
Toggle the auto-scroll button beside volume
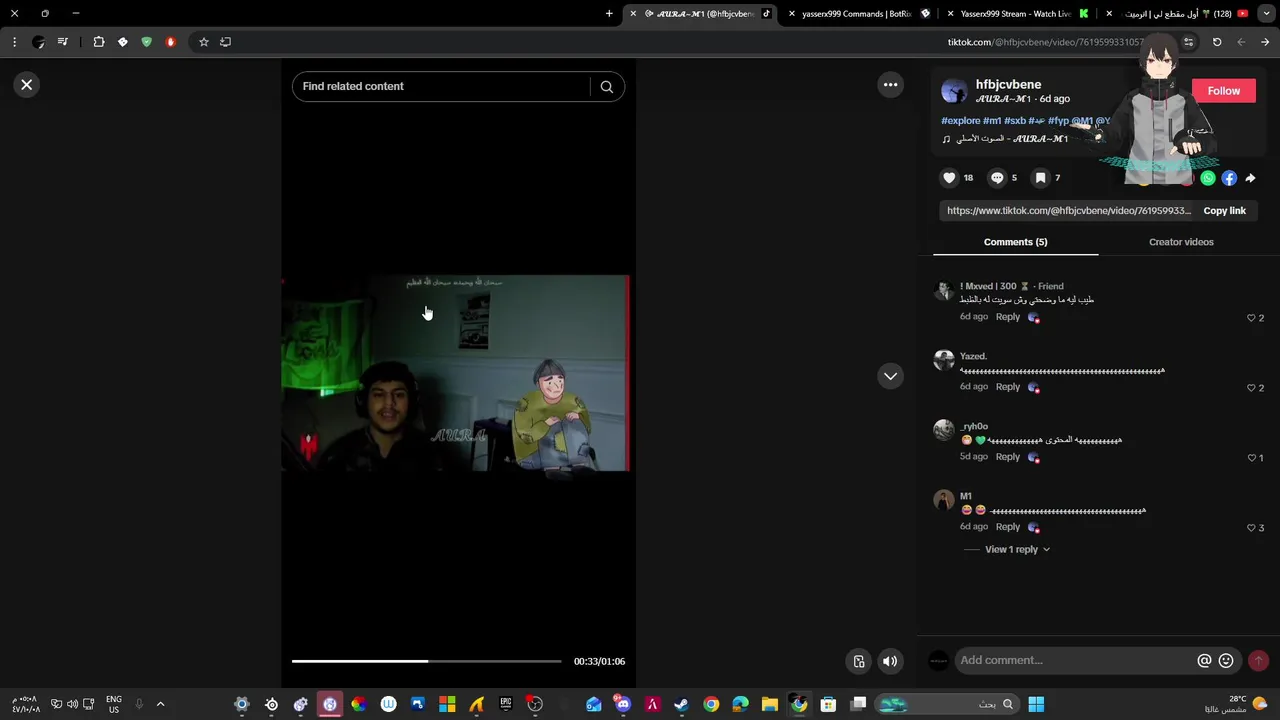pyautogui.click(x=858, y=661)
